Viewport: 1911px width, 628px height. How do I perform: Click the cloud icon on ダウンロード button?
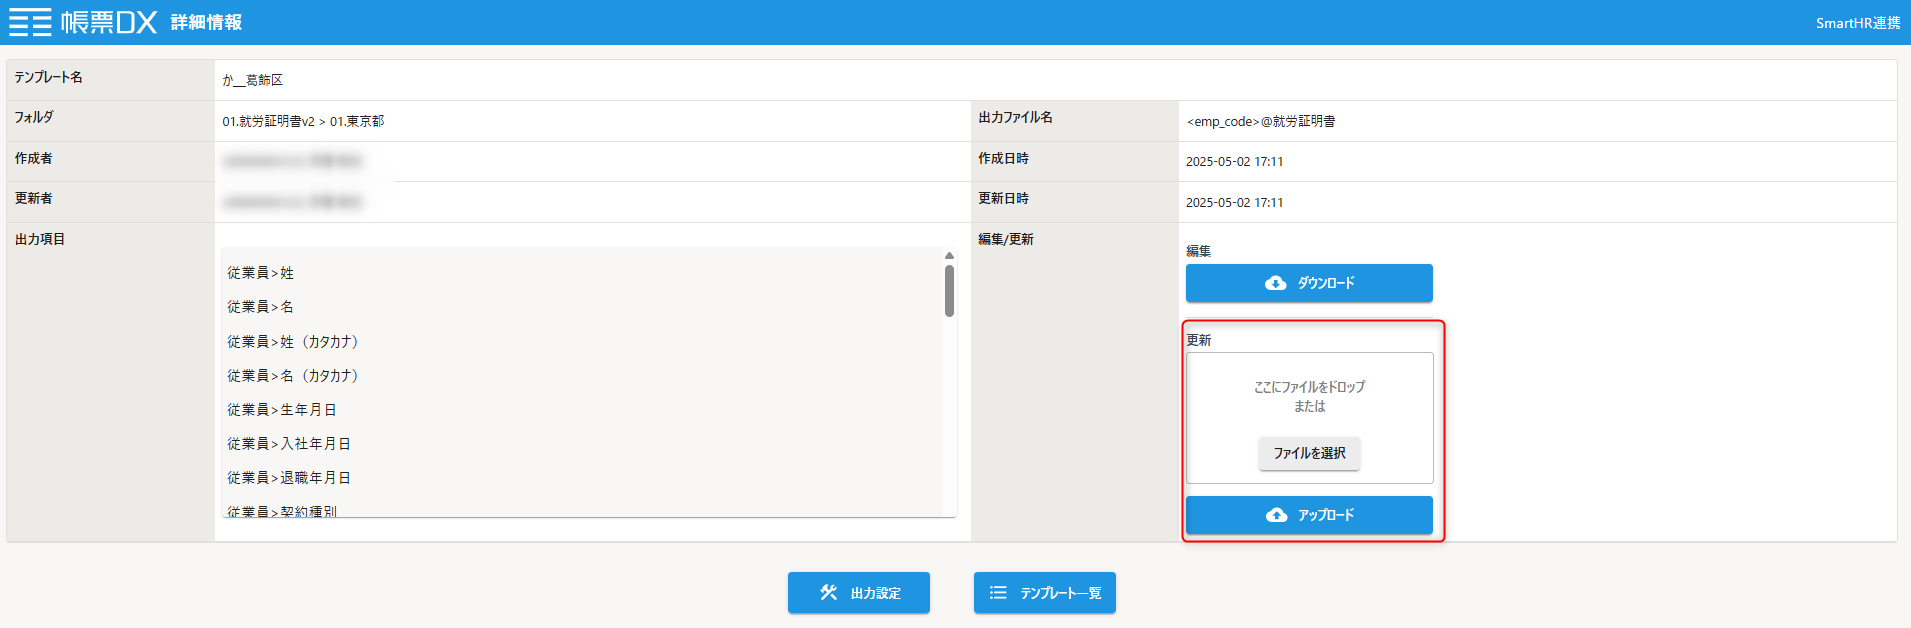[x=1275, y=283]
